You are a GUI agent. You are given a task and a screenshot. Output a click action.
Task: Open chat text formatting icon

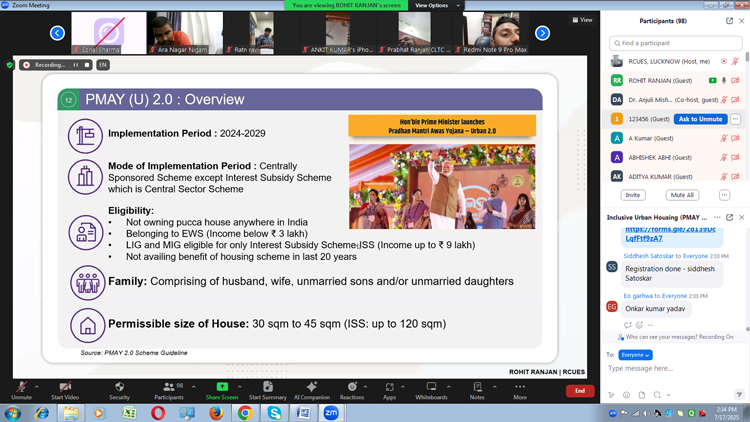pyautogui.click(x=611, y=395)
